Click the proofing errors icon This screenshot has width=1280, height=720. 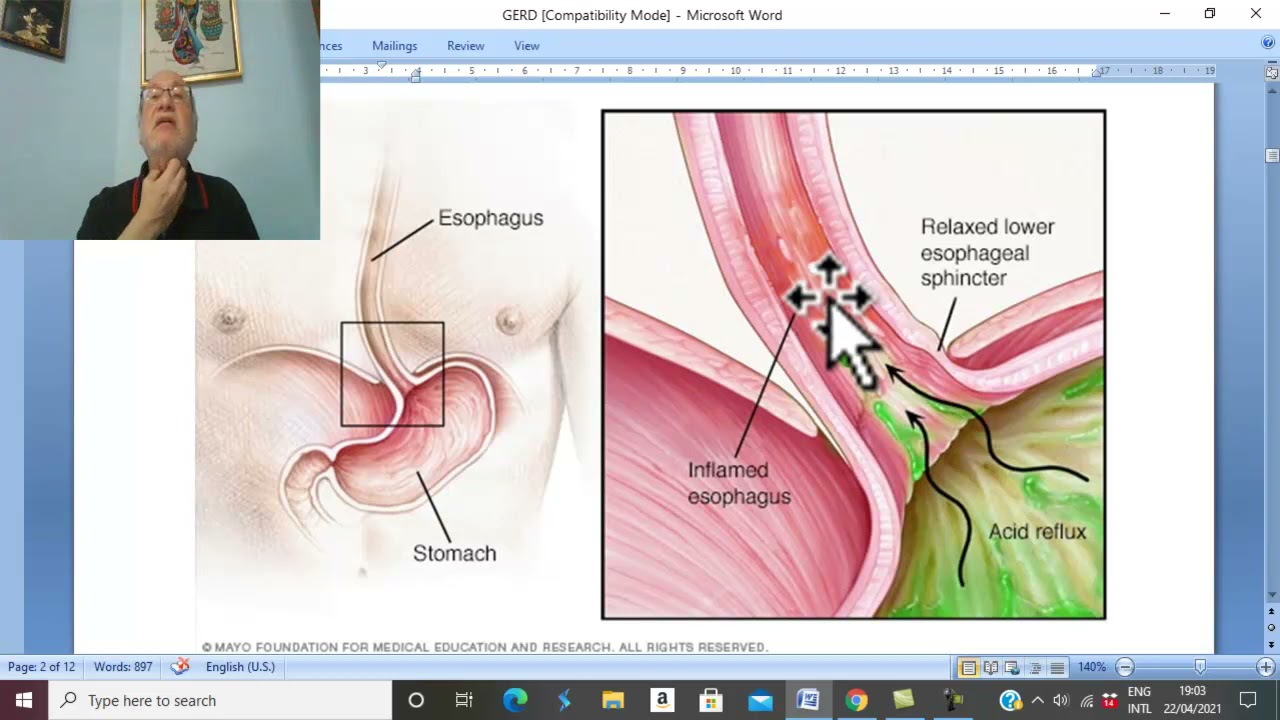[x=180, y=667]
